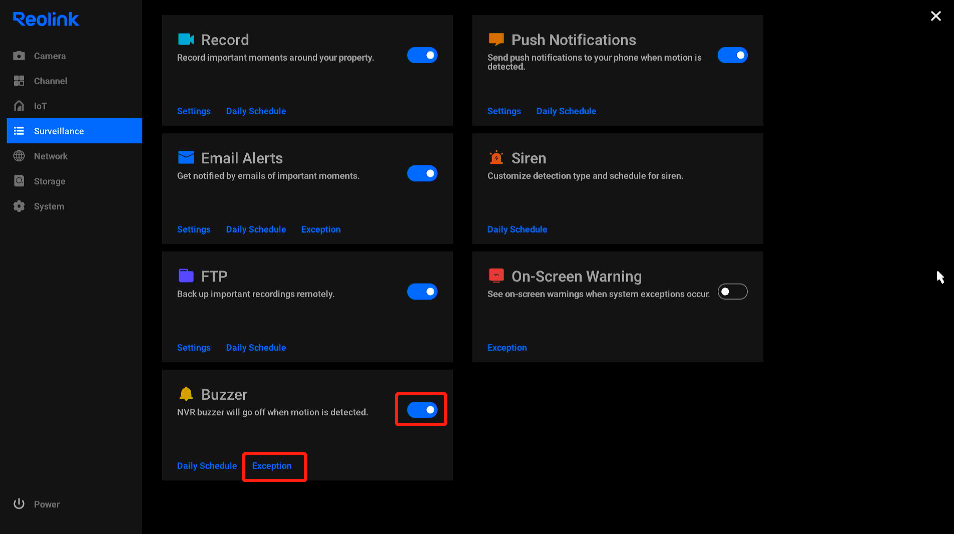
Task: Click the IoT house icon
Action: (x=19, y=106)
